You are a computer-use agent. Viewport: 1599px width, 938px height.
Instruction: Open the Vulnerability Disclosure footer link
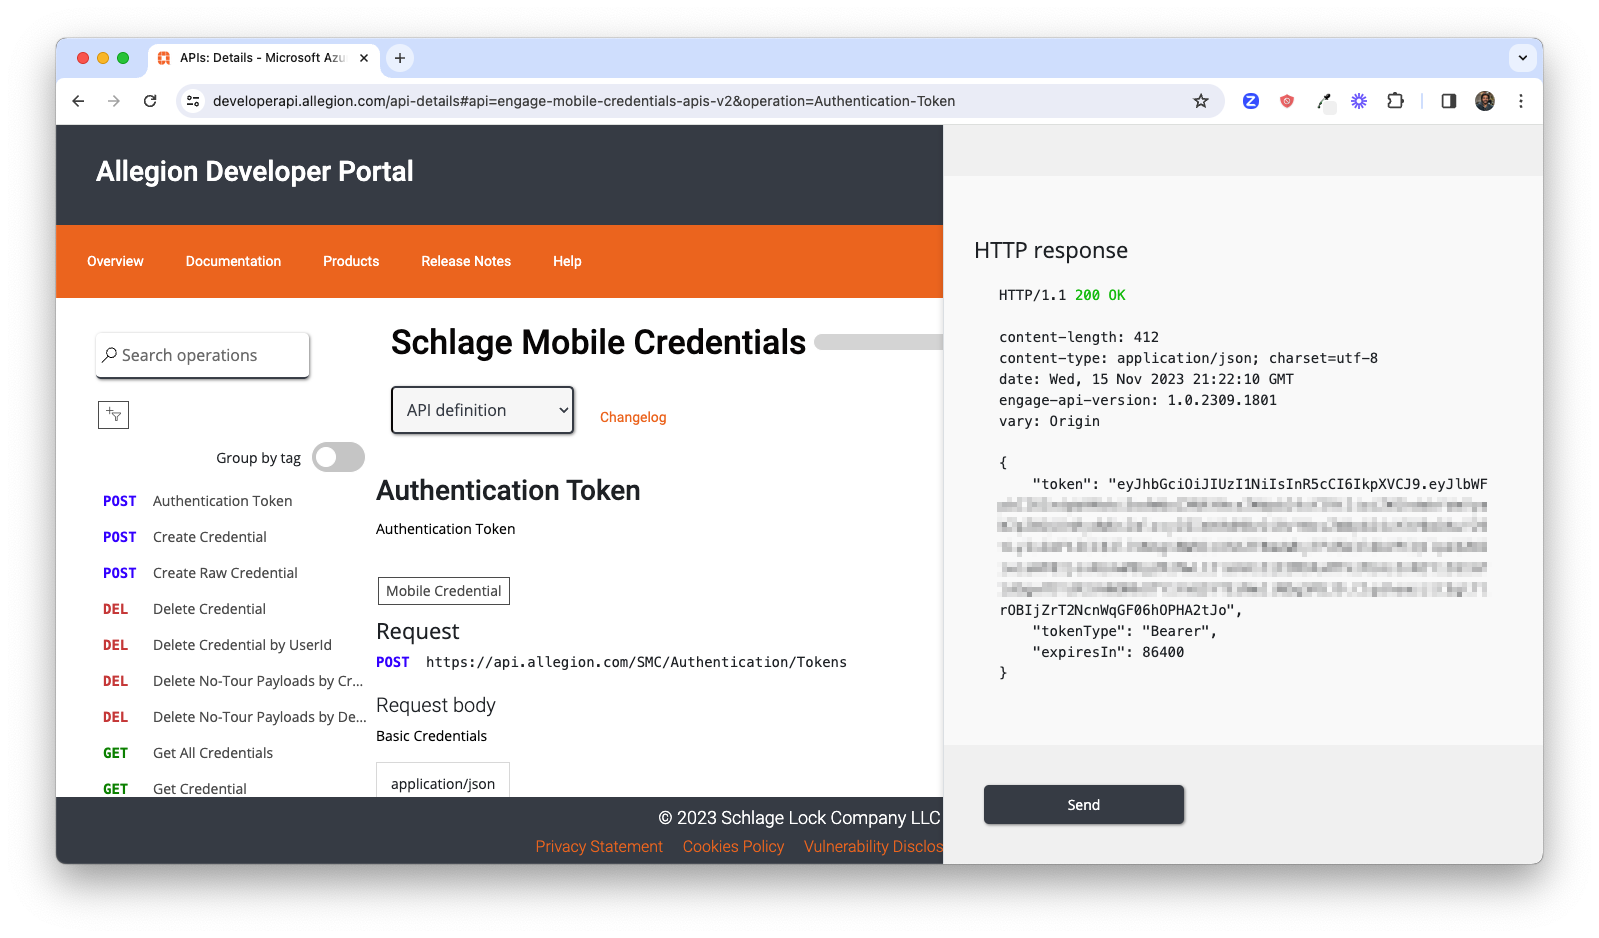point(873,846)
